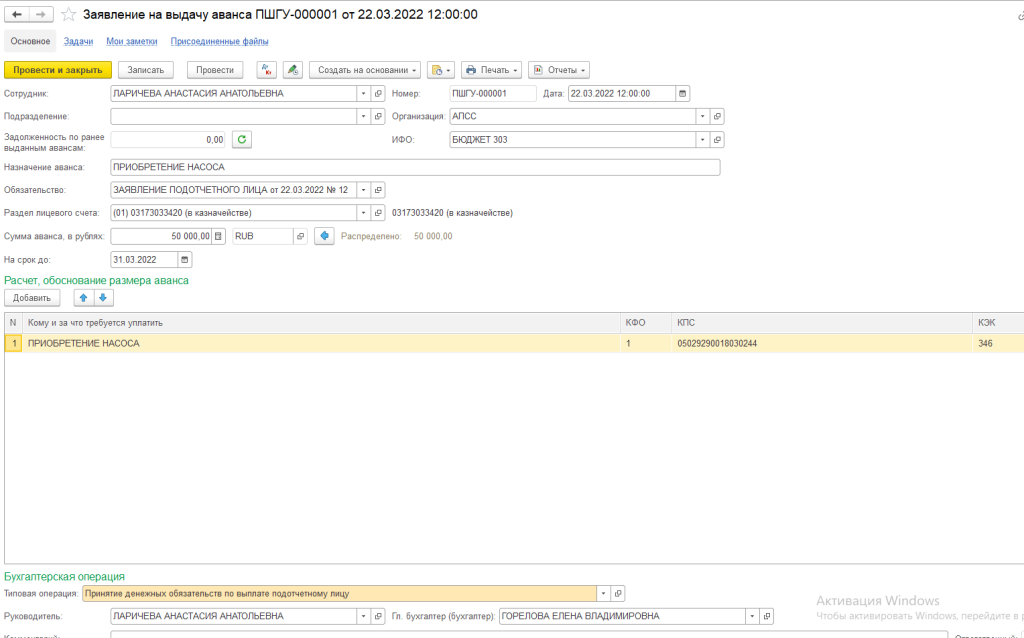
Task: Switch to the Задачи tab
Action: [x=78, y=41]
